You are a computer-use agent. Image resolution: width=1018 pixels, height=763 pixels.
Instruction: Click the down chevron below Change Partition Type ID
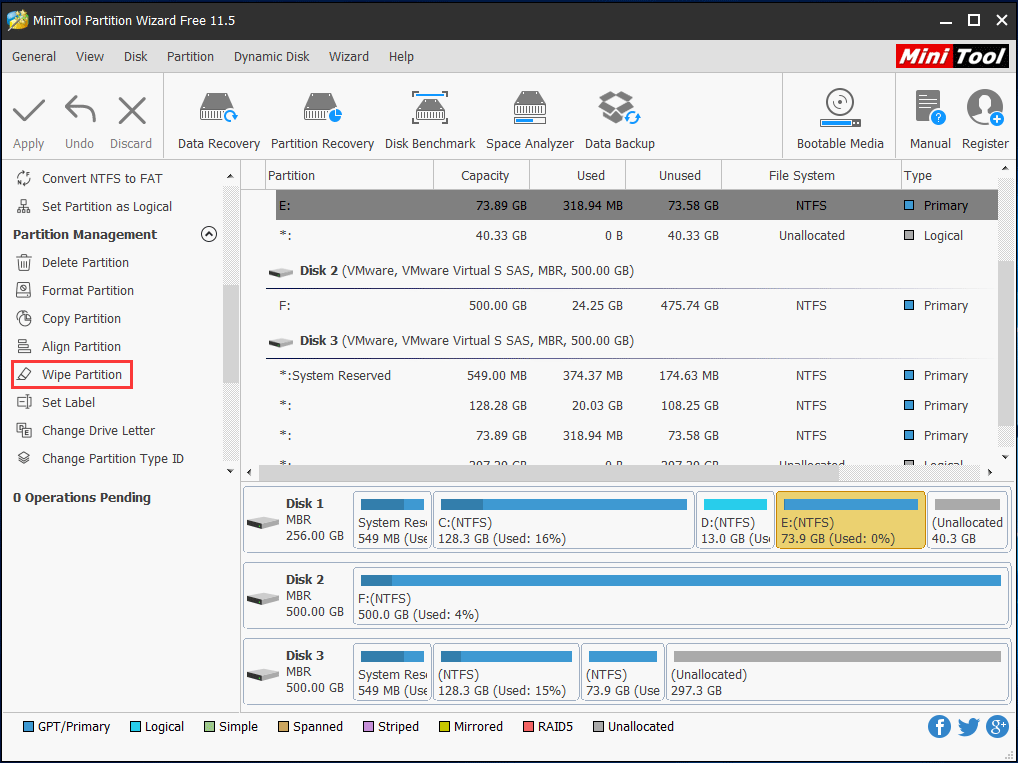pyautogui.click(x=230, y=470)
